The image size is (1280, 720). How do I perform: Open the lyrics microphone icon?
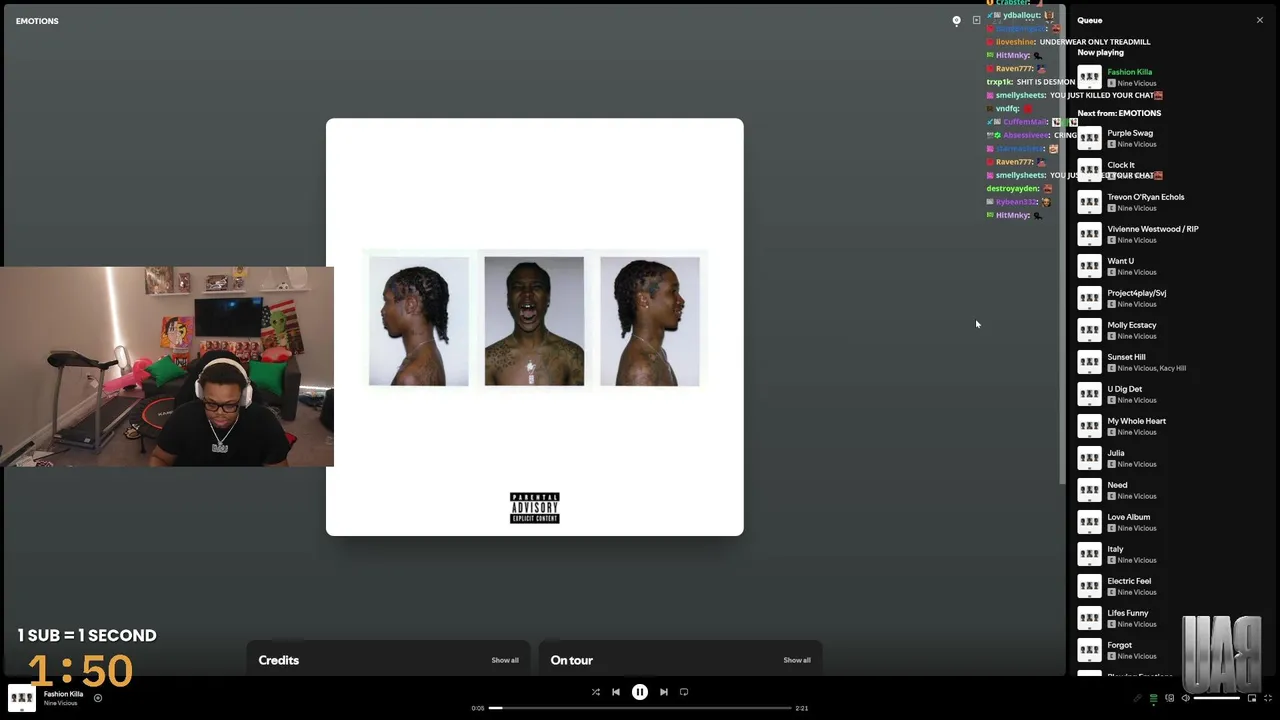(x=1137, y=698)
